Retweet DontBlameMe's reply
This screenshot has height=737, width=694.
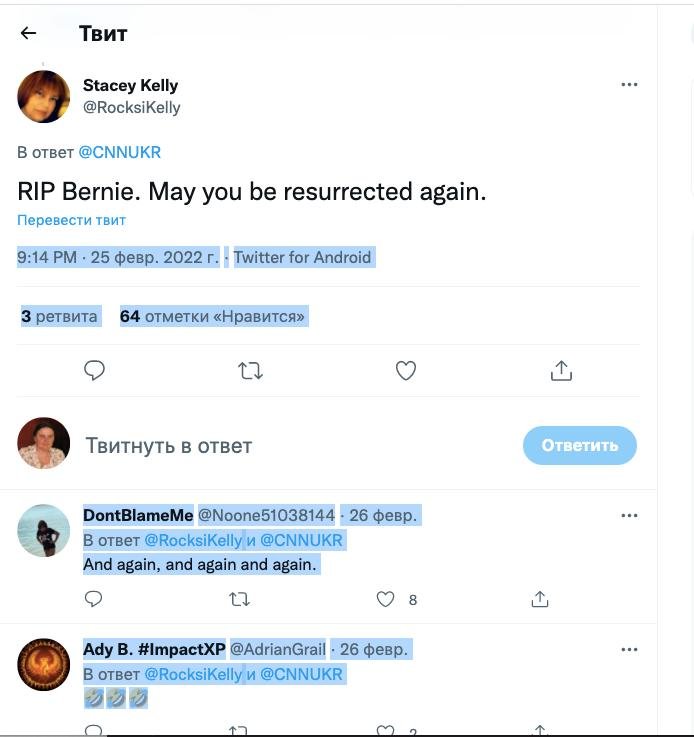240,599
